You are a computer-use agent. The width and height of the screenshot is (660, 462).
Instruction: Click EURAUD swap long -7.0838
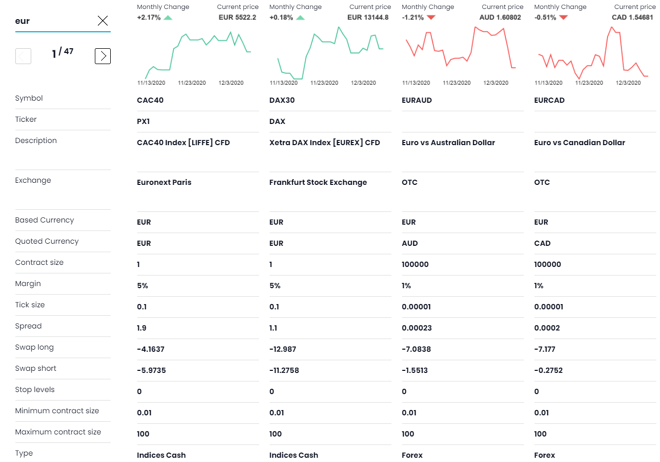416,349
